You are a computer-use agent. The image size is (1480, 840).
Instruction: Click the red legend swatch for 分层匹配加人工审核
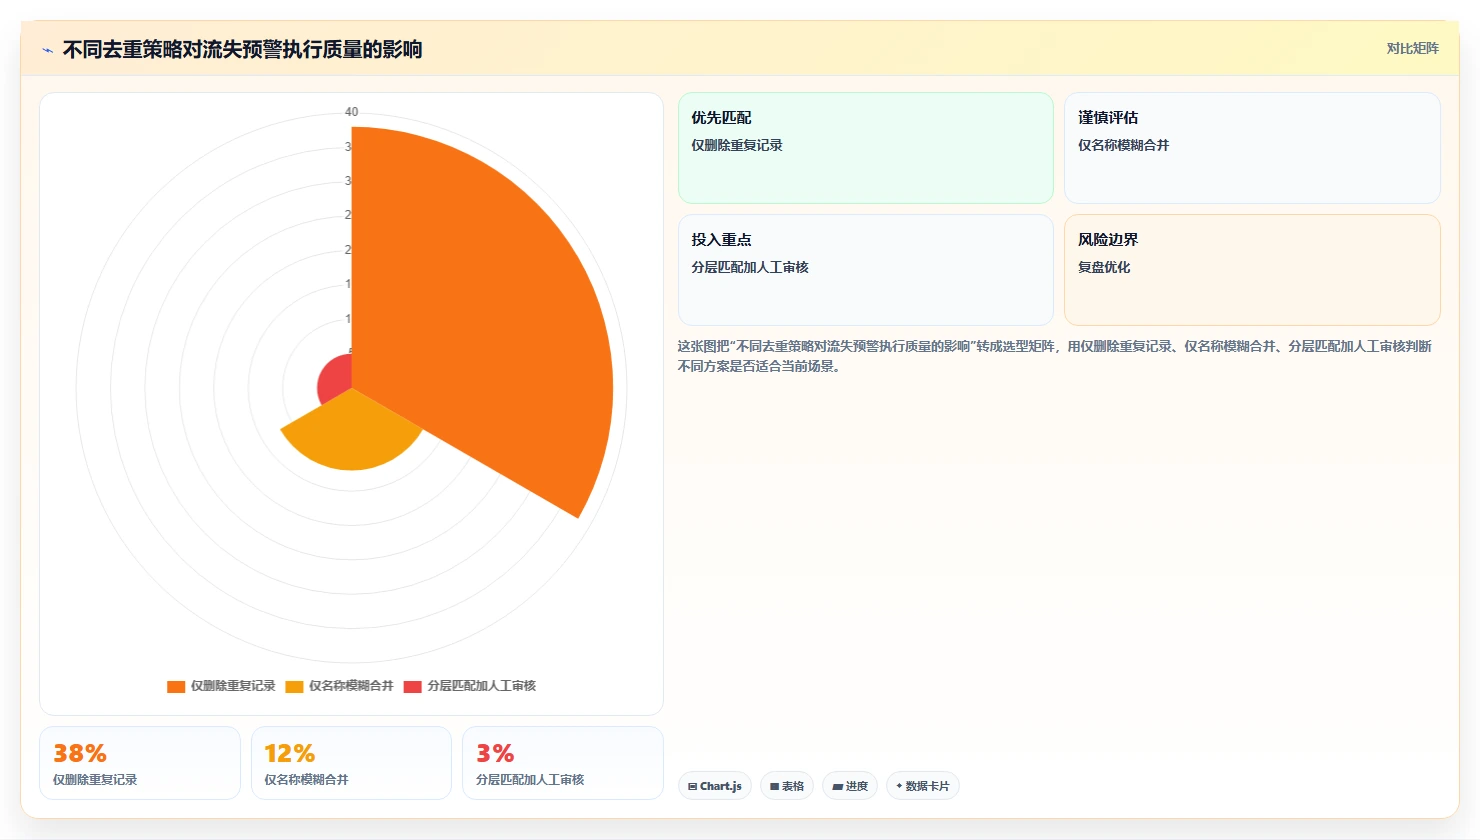point(412,686)
